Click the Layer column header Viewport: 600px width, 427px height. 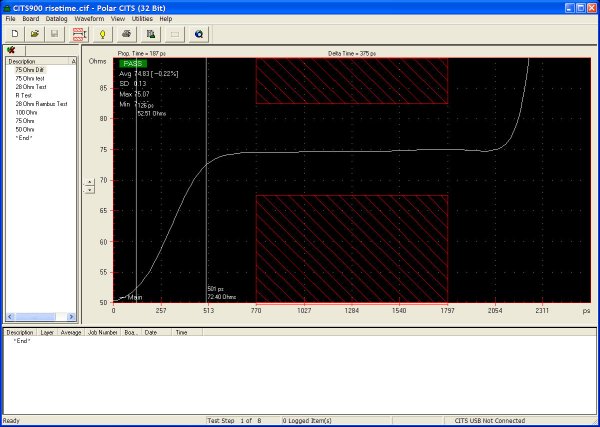click(x=47, y=332)
